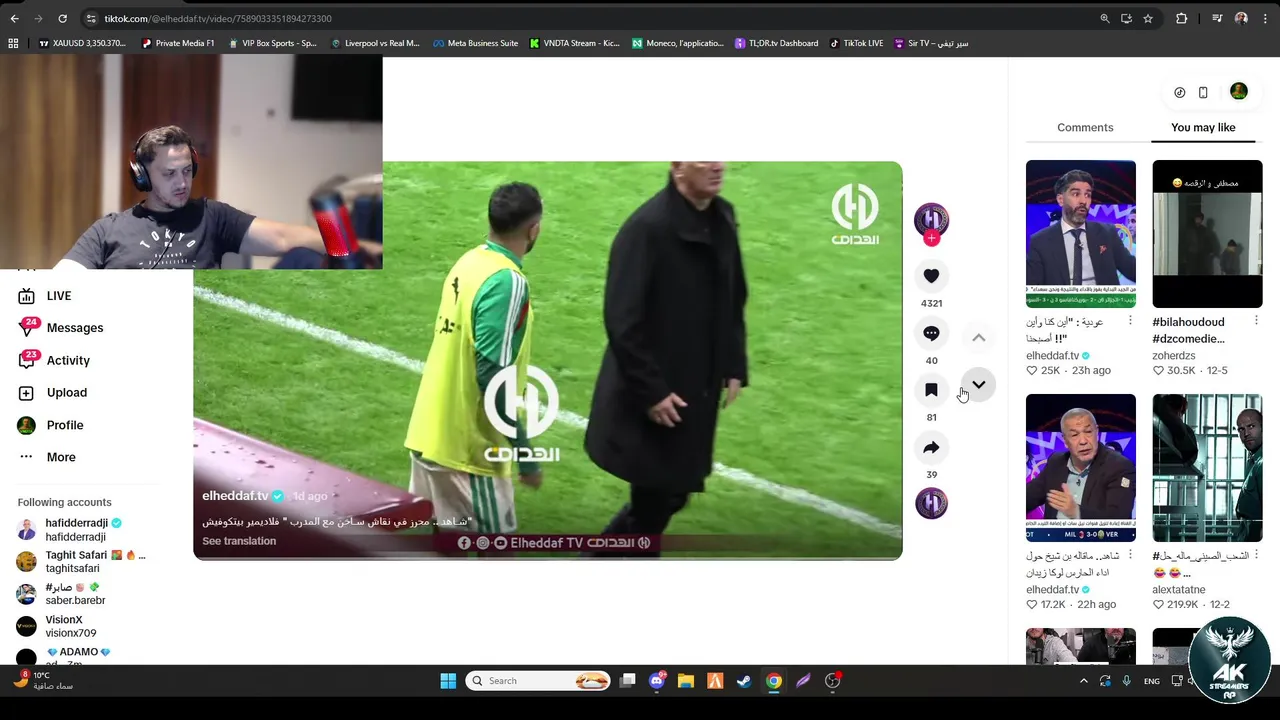Screen dimensions: 1280x720
Task: Open the Sir TV bookmark
Action: pos(931,43)
